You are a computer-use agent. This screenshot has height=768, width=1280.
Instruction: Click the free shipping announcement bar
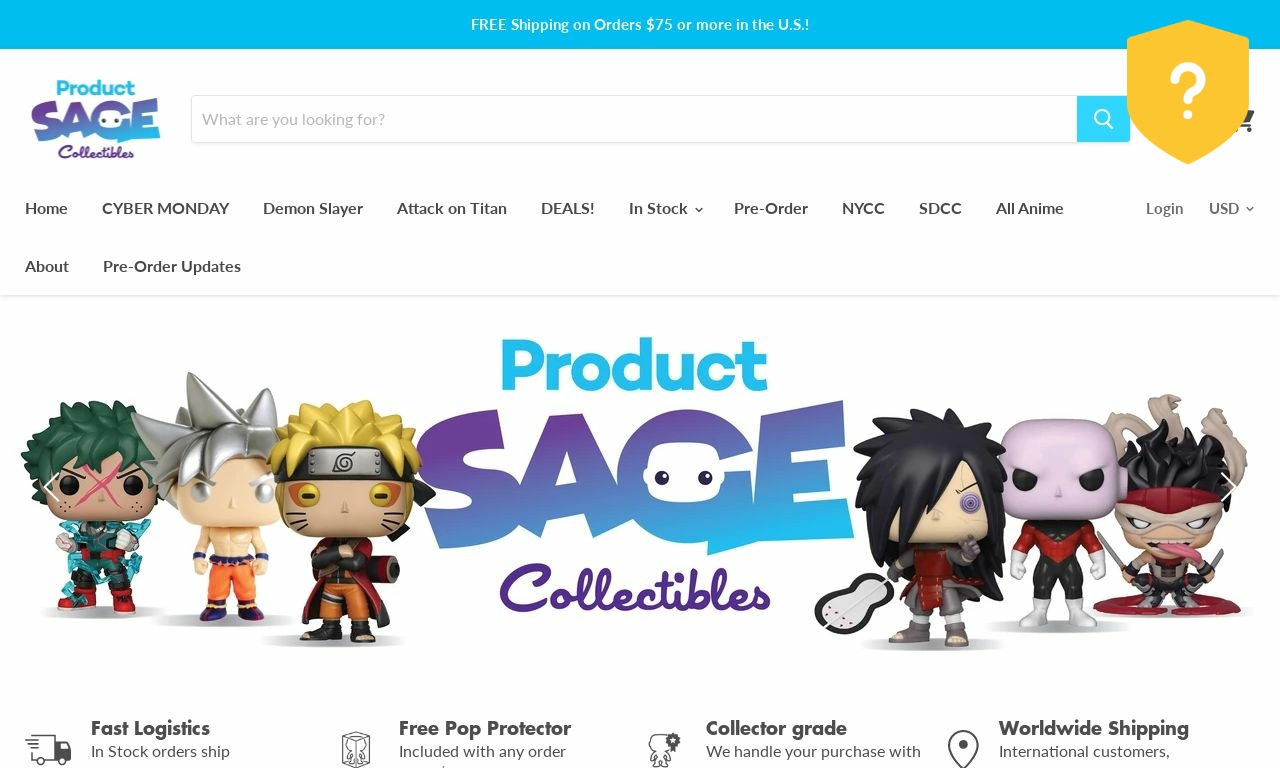click(640, 24)
